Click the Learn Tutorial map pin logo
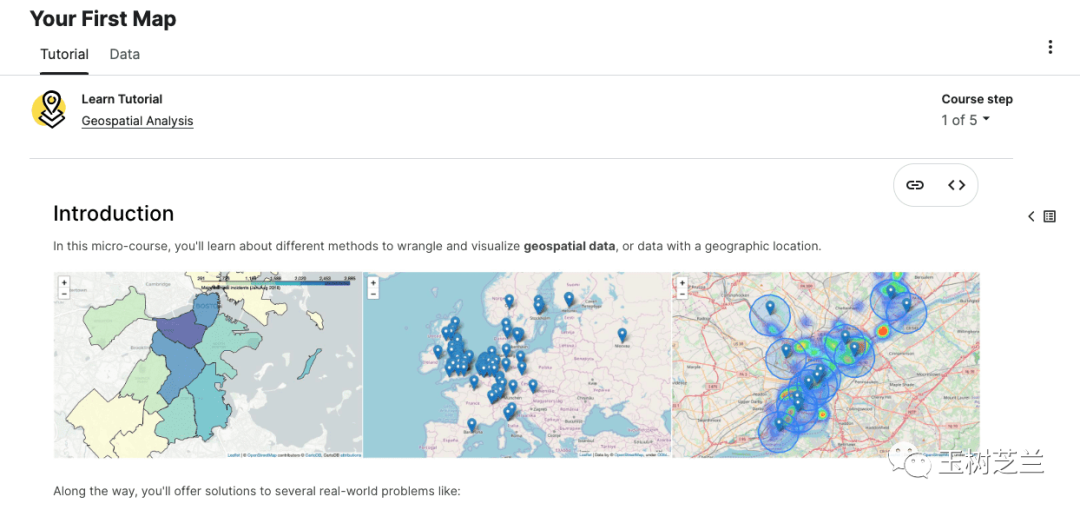The width and height of the screenshot is (1080, 510). [49, 110]
